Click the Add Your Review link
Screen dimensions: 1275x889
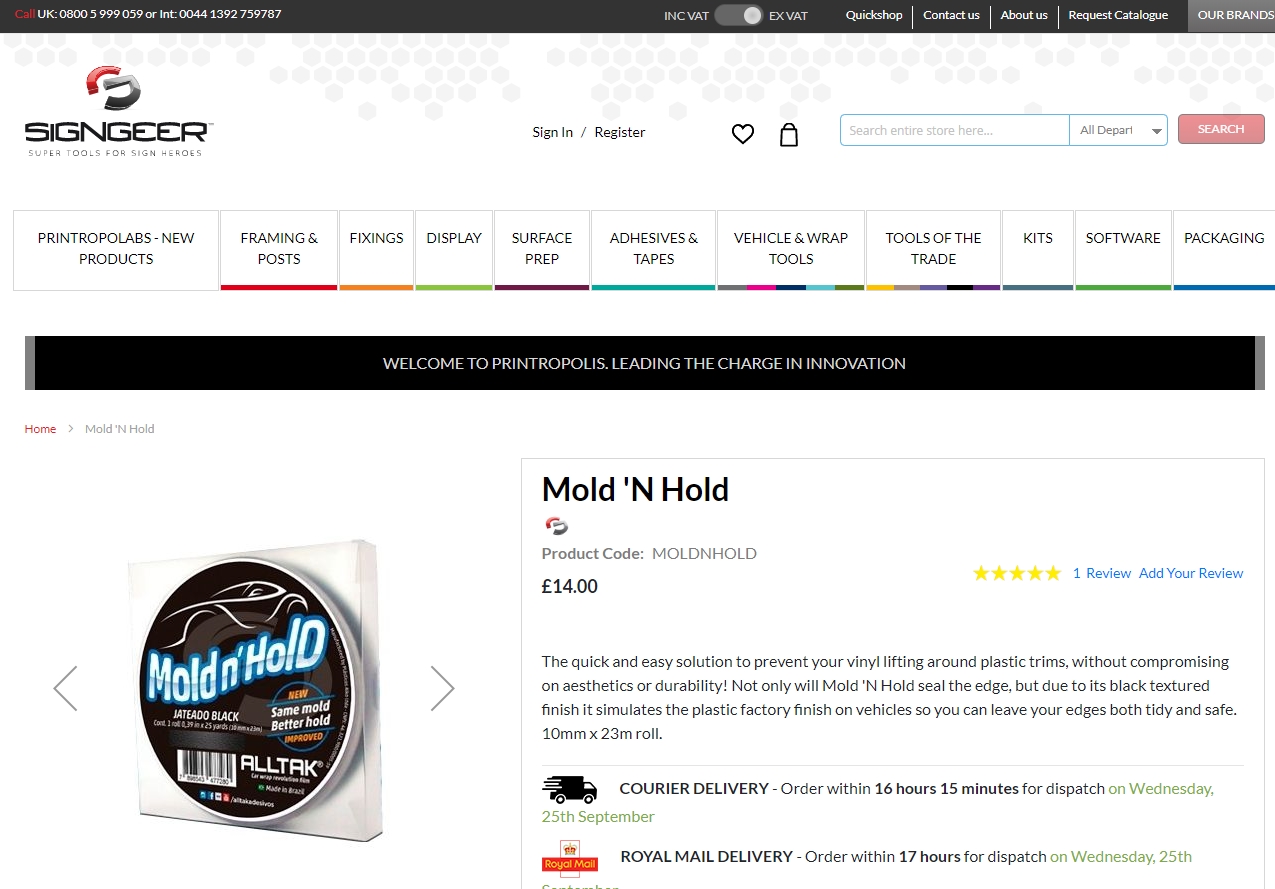coord(1191,573)
